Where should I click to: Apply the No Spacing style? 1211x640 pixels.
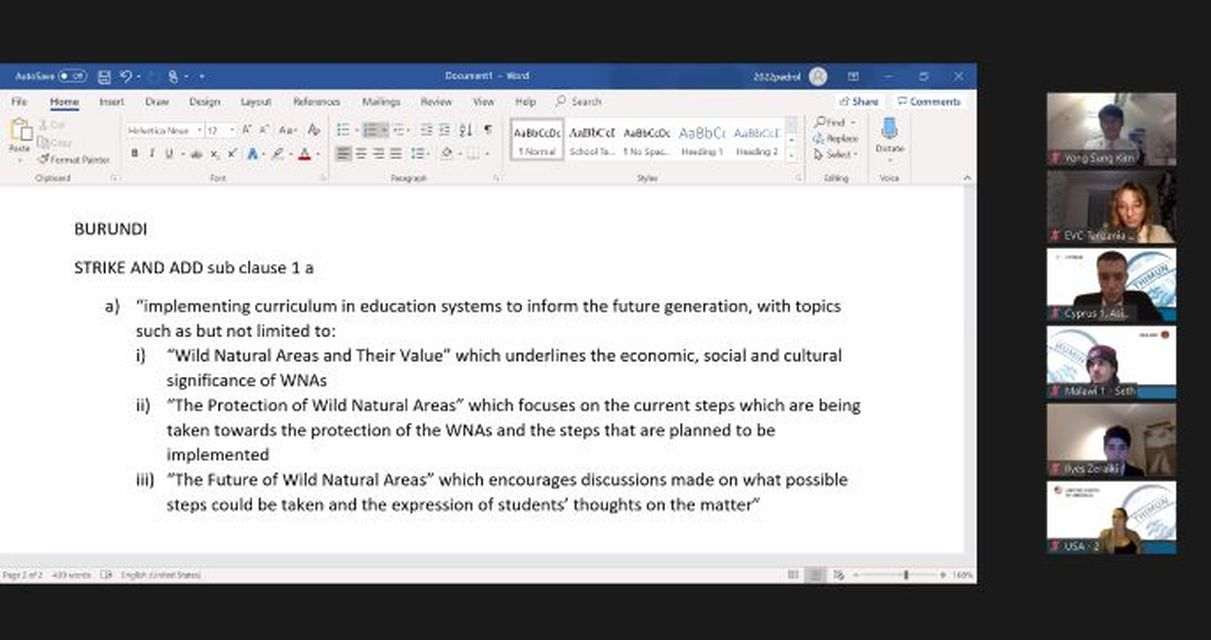pos(647,141)
